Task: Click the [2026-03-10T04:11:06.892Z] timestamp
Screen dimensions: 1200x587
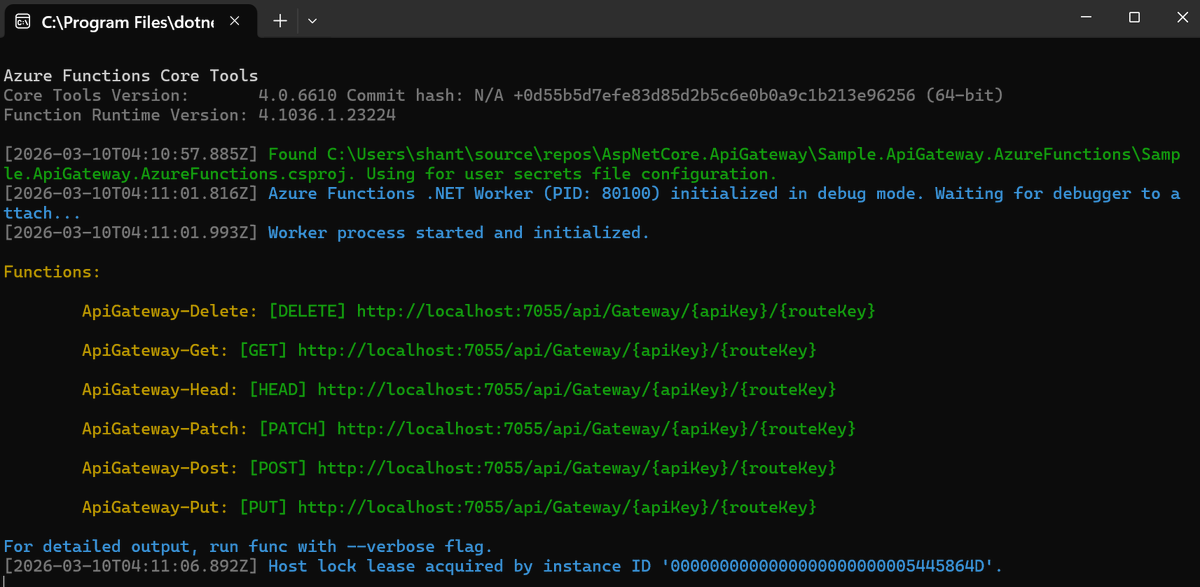Action: 131,566
